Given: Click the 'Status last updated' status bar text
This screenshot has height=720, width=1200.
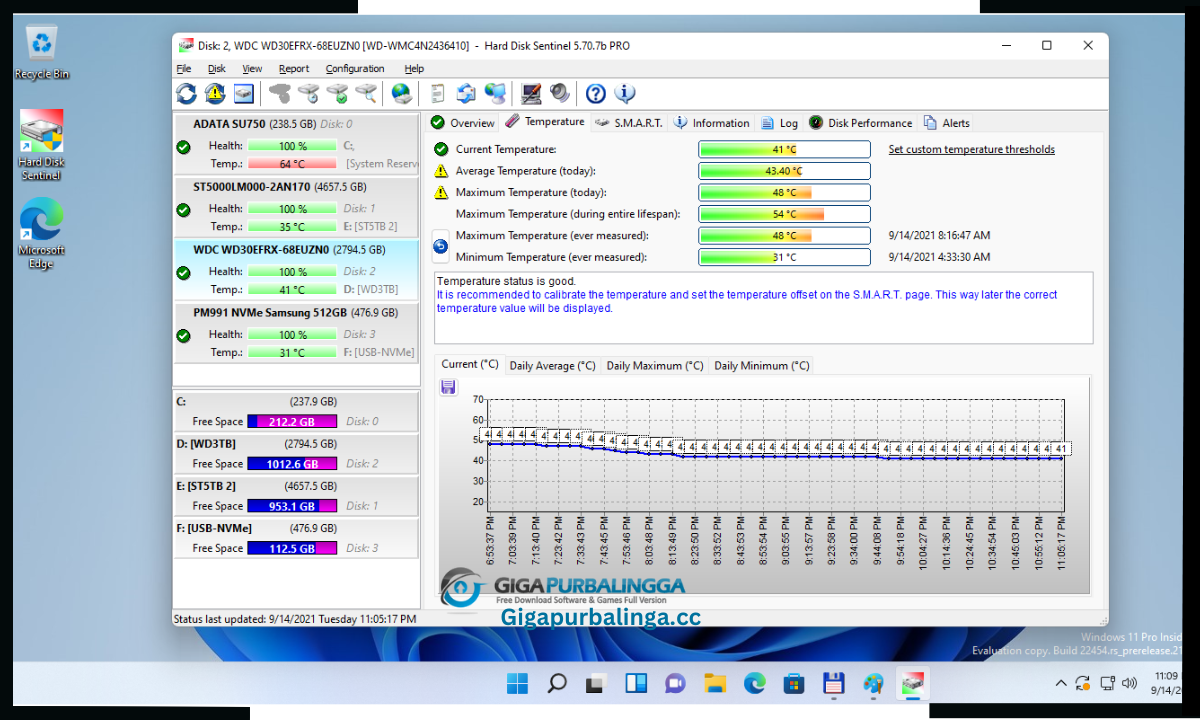Looking at the screenshot, I should [295, 619].
